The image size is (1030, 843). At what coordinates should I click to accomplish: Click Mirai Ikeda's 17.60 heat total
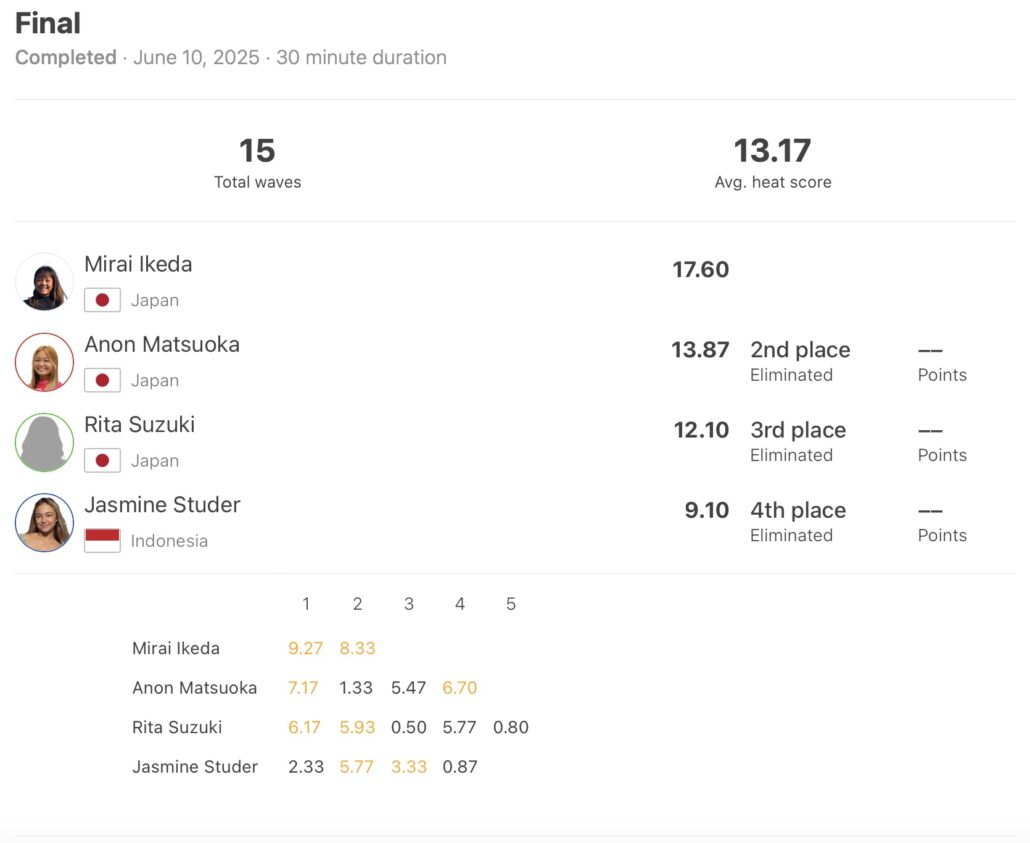click(700, 270)
